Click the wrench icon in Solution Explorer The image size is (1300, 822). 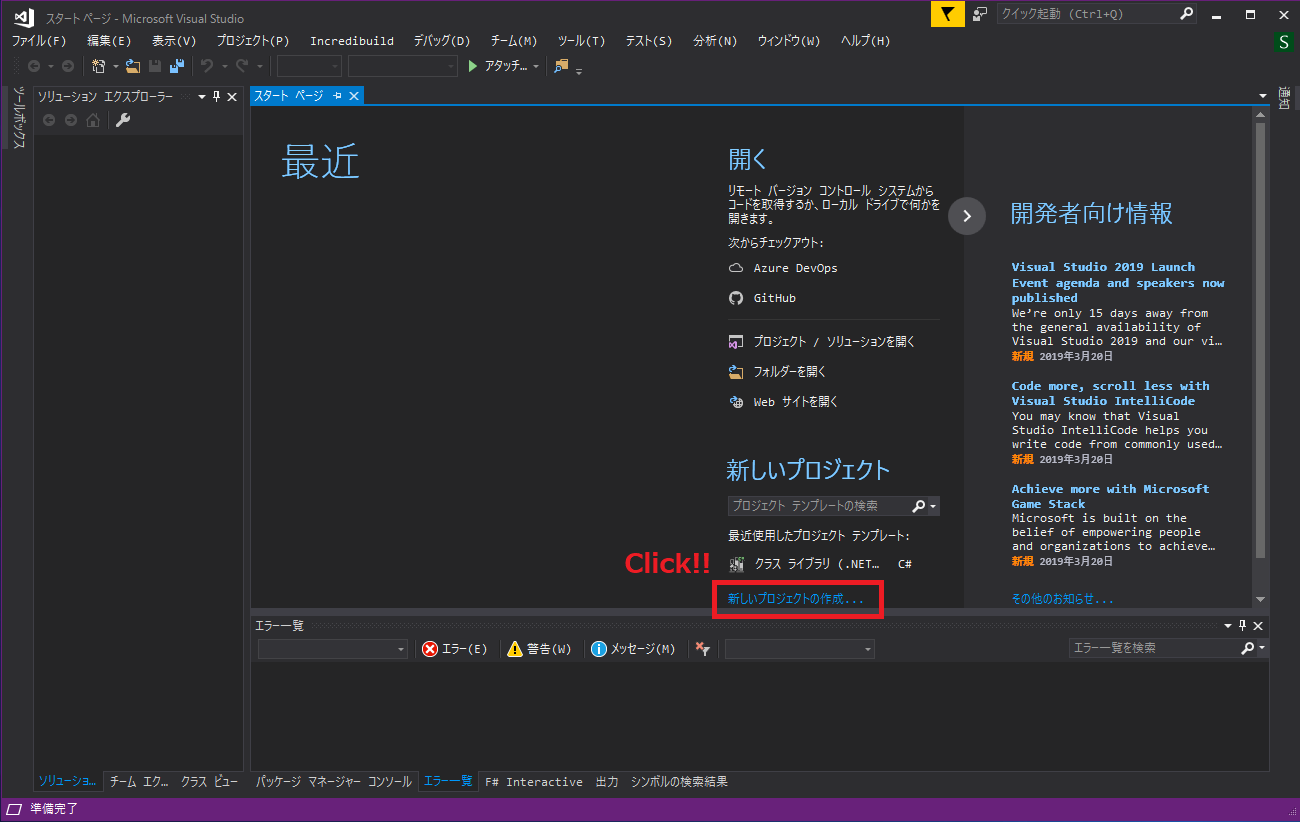tap(124, 120)
